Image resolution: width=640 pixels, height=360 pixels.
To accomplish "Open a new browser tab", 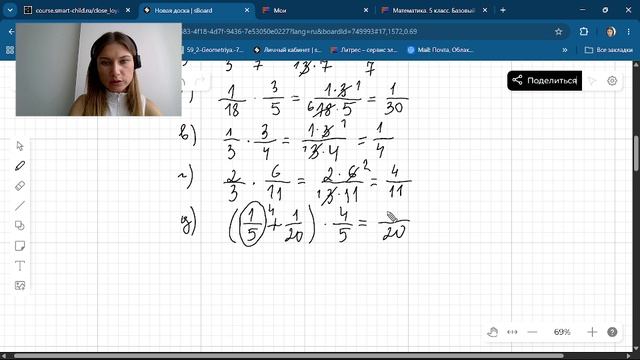I will pyautogui.click(x=503, y=10).
